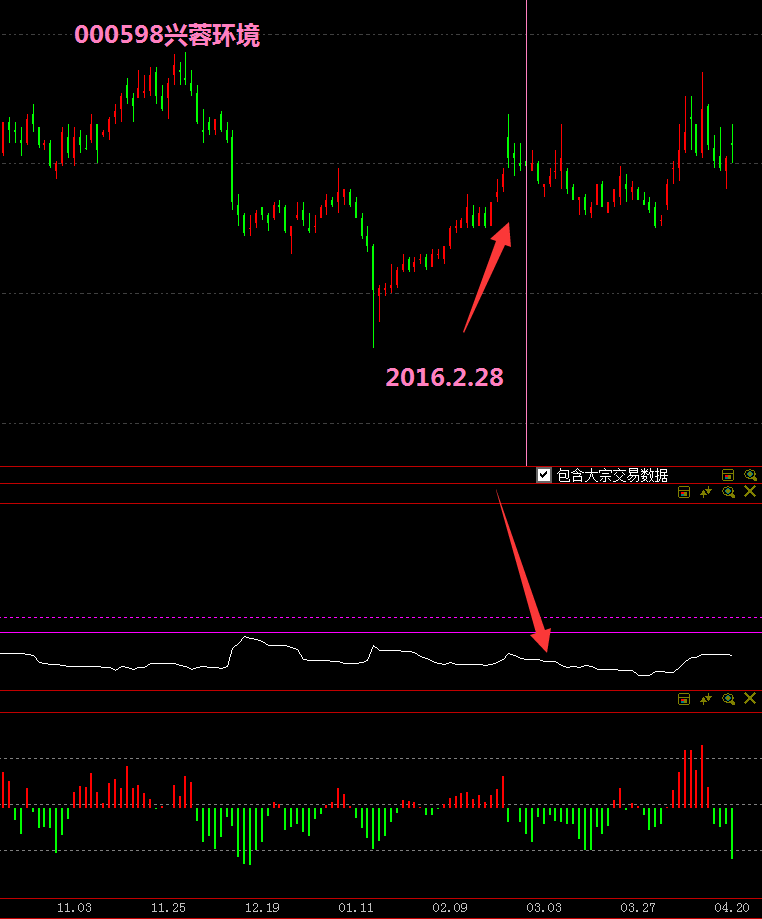
Task: Click the 000598兴蓉环境 stock title
Action: (167, 36)
